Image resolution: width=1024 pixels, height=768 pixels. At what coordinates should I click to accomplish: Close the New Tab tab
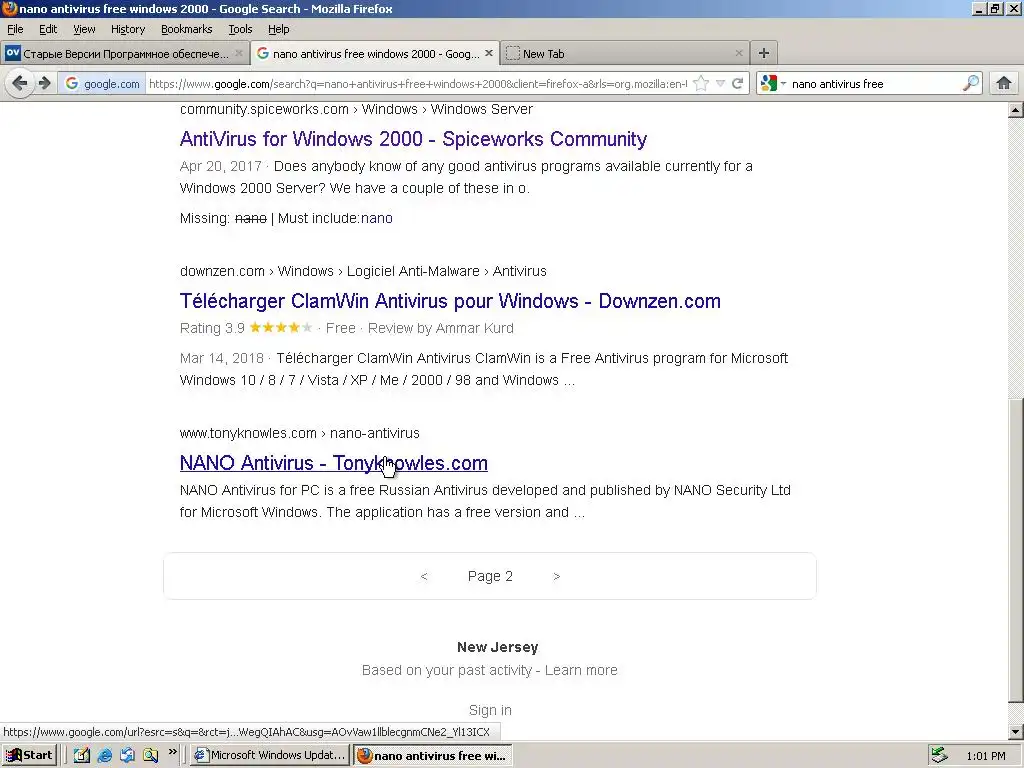coord(739,54)
